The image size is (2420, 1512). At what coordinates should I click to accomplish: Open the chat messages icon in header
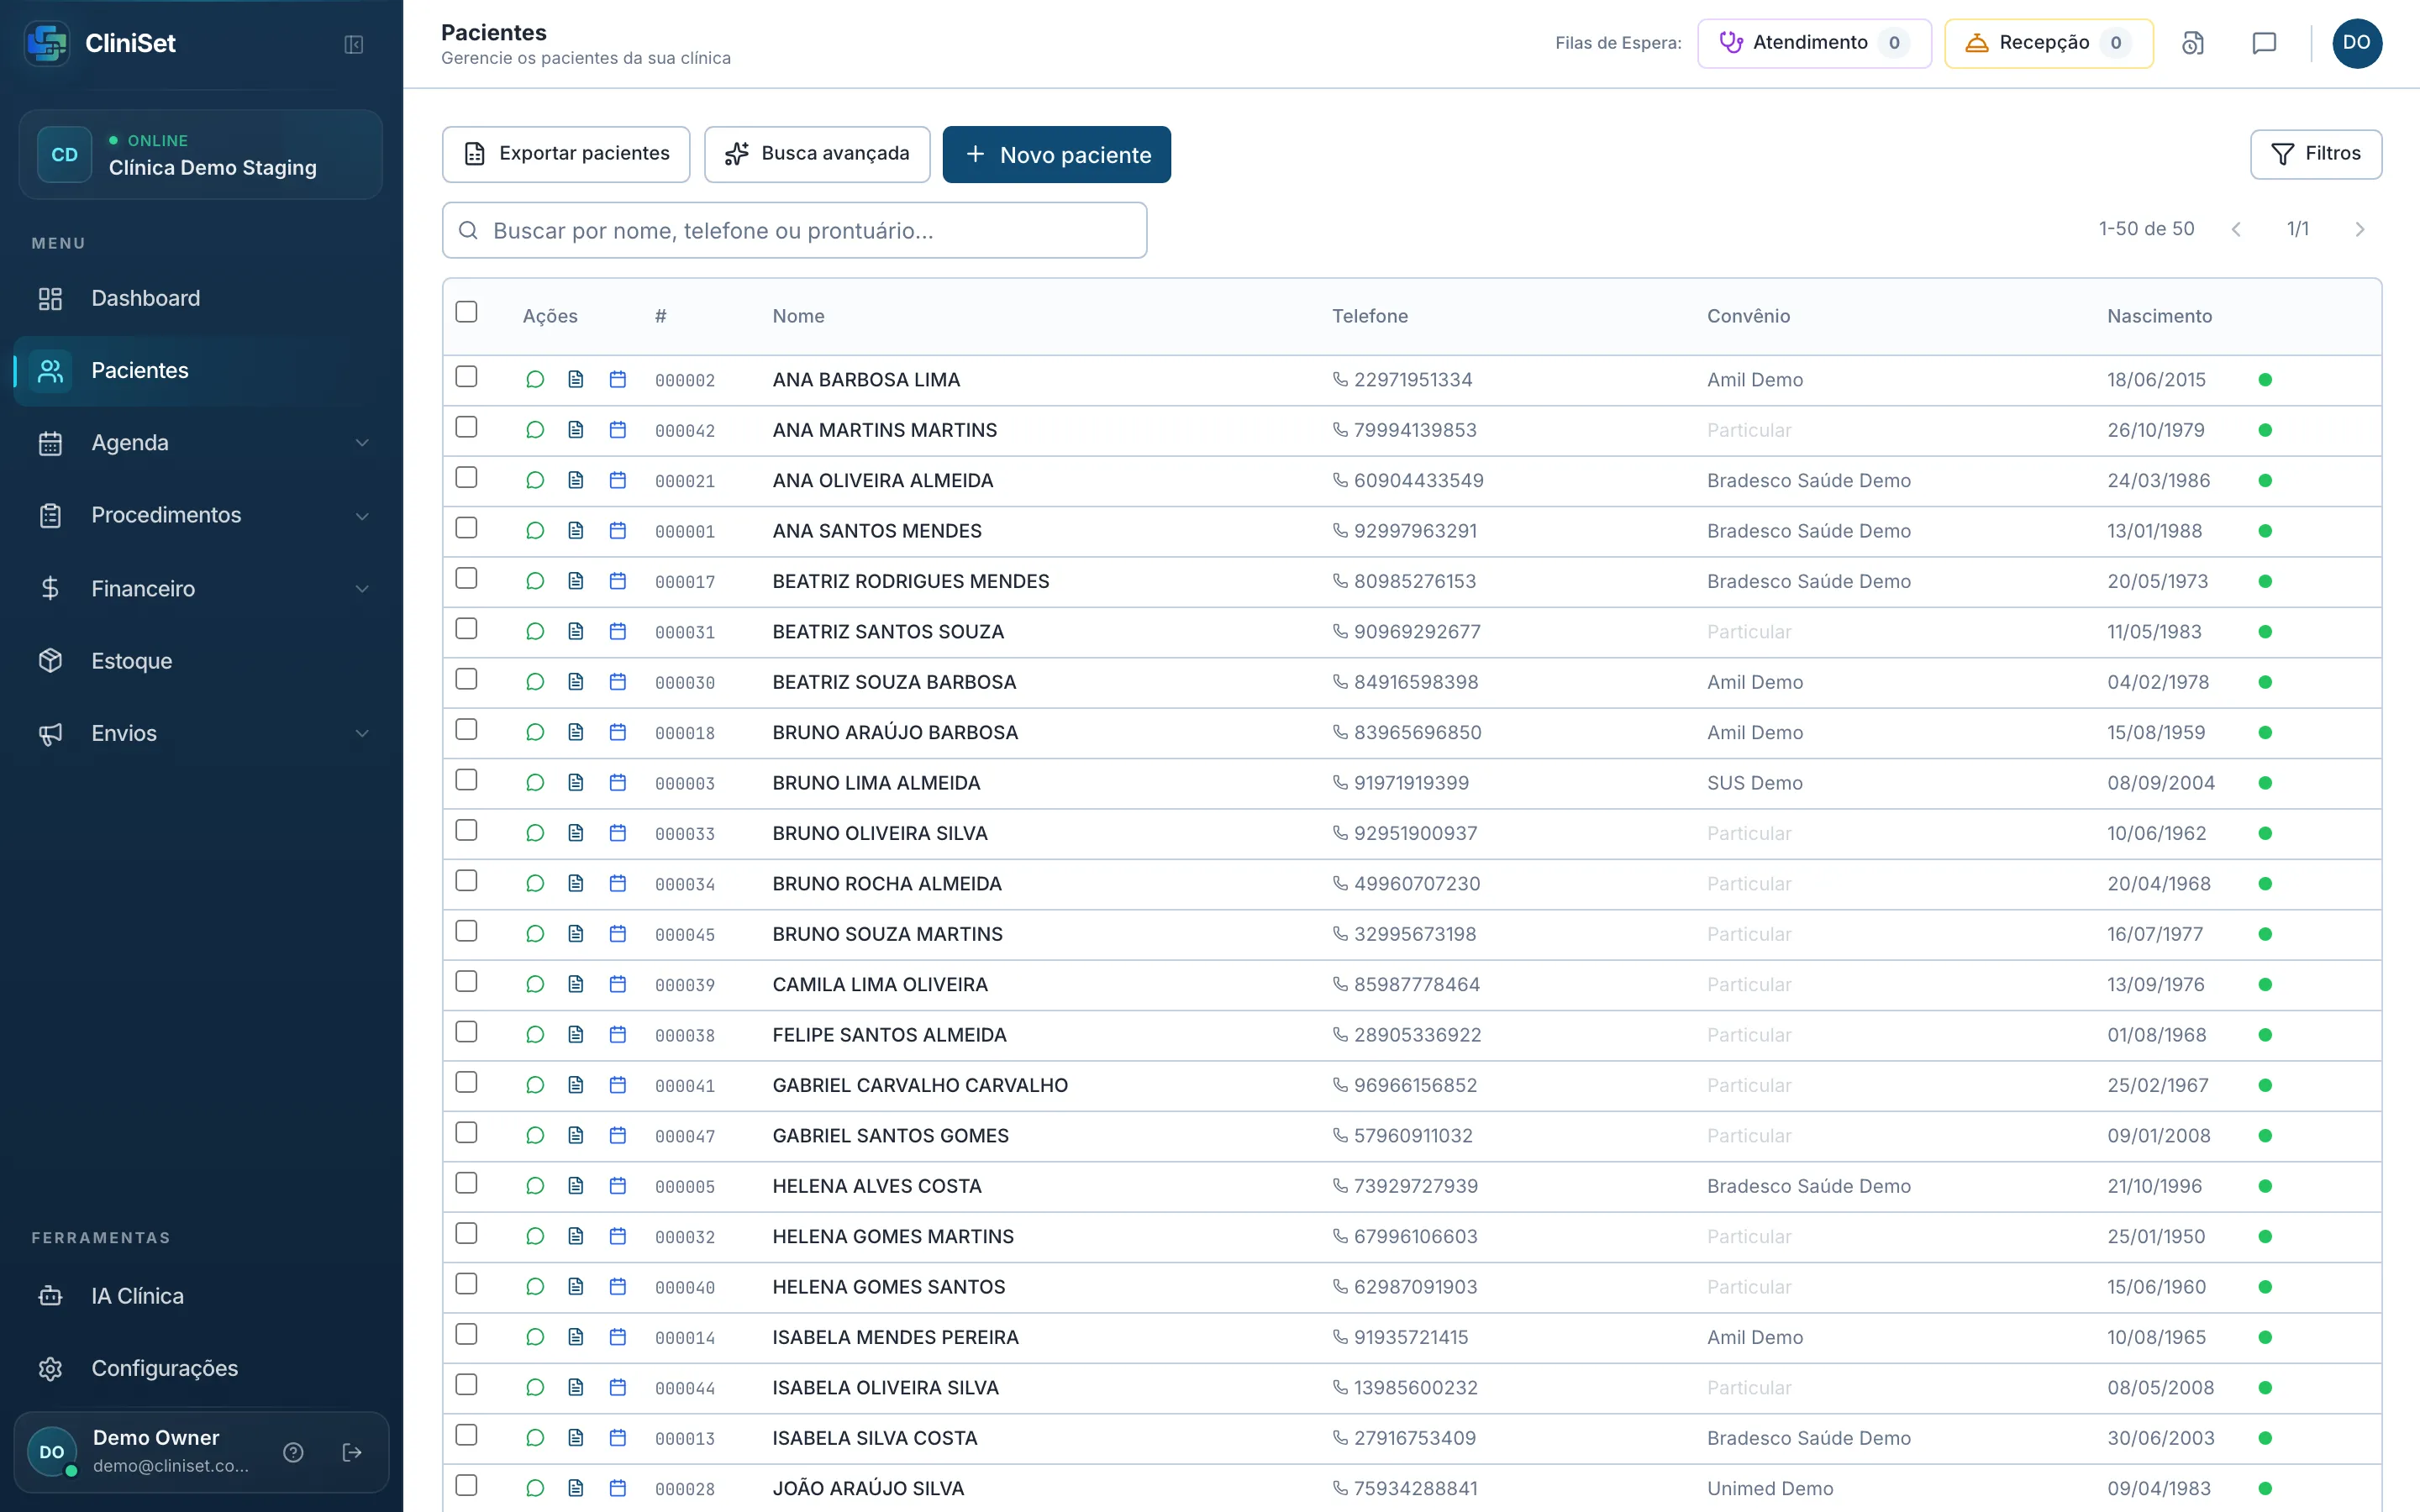pos(2264,43)
